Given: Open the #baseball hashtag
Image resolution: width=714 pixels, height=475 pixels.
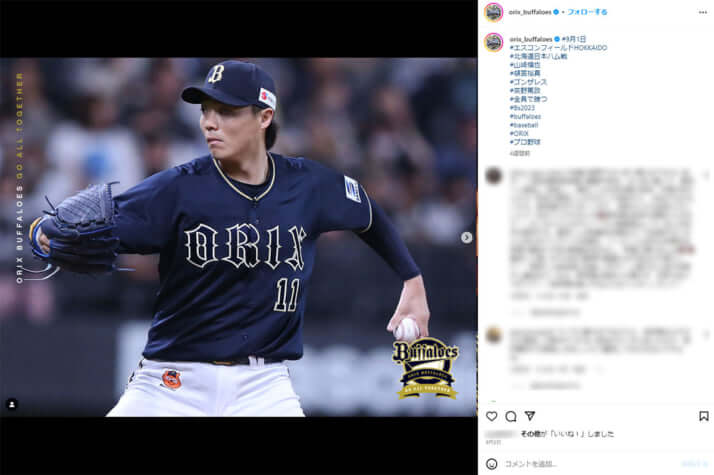Looking at the screenshot, I should pos(524,125).
